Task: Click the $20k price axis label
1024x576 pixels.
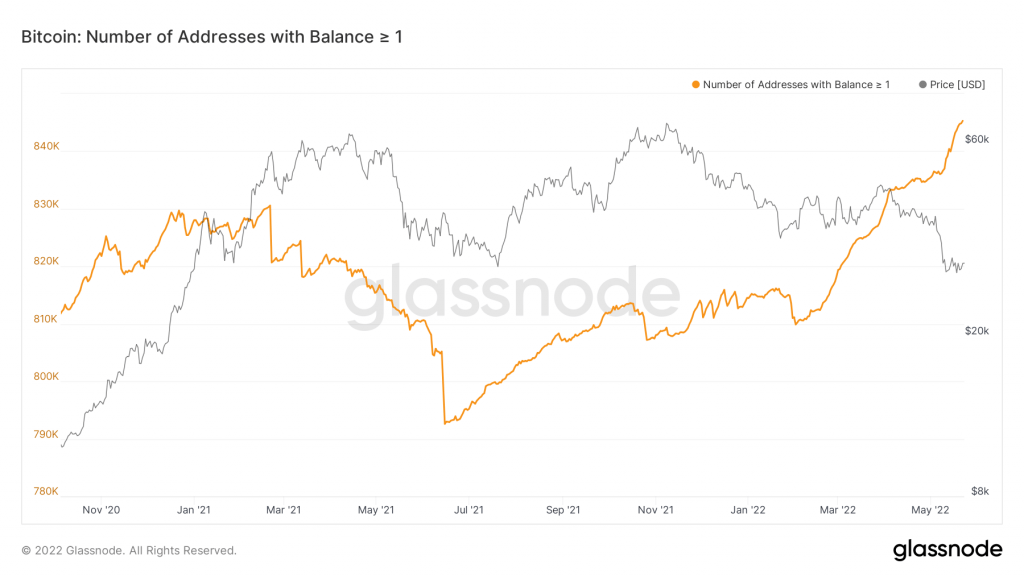Action: click(975, 331)
